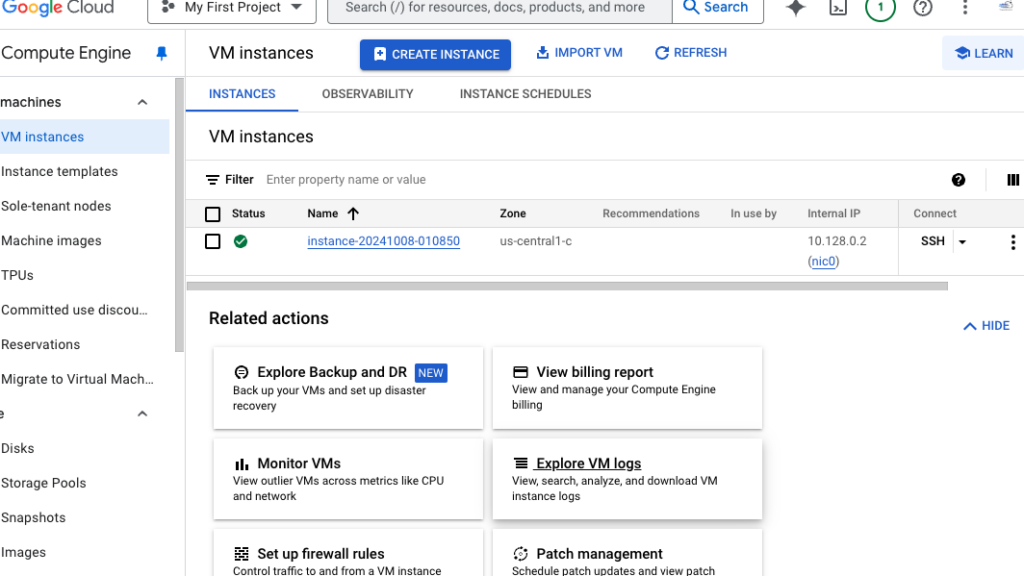Hide the Related actions section

pos(986,326)
